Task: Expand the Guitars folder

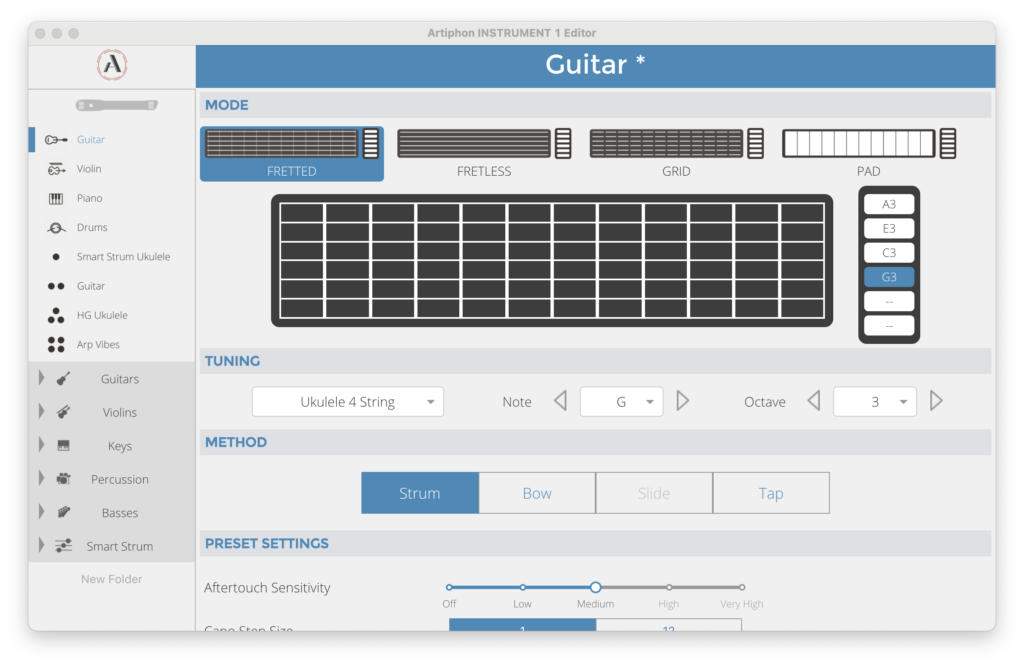Action: [42, 379]
